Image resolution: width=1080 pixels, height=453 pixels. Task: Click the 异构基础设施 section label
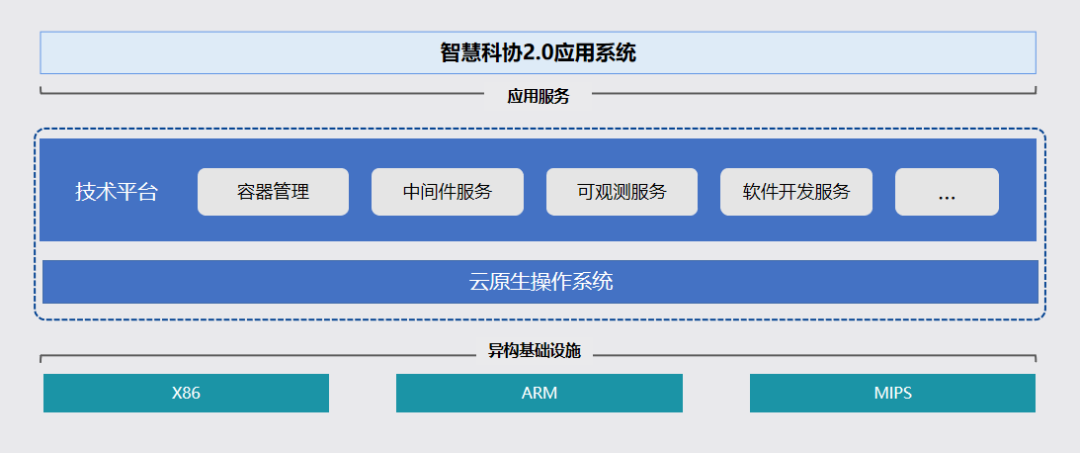click(534, 351)
